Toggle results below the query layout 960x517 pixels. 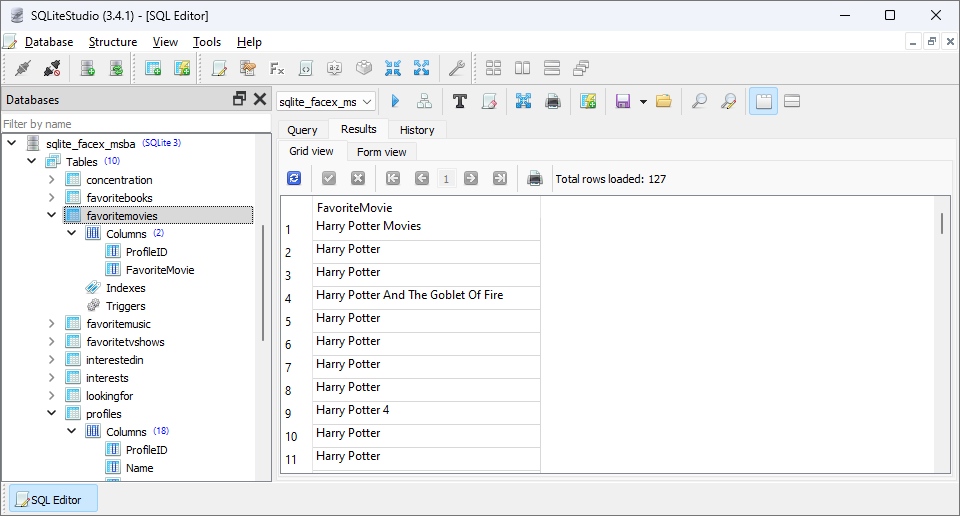coord(792,101)
